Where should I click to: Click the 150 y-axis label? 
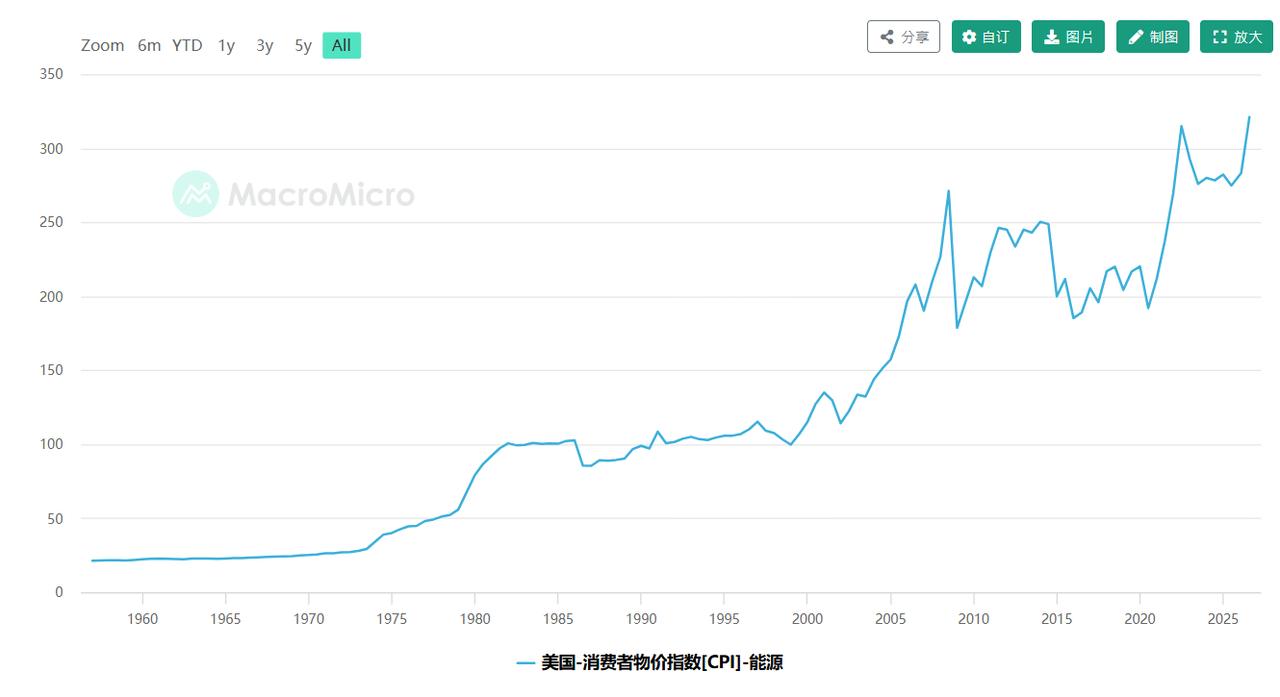(x=51, y=371)
